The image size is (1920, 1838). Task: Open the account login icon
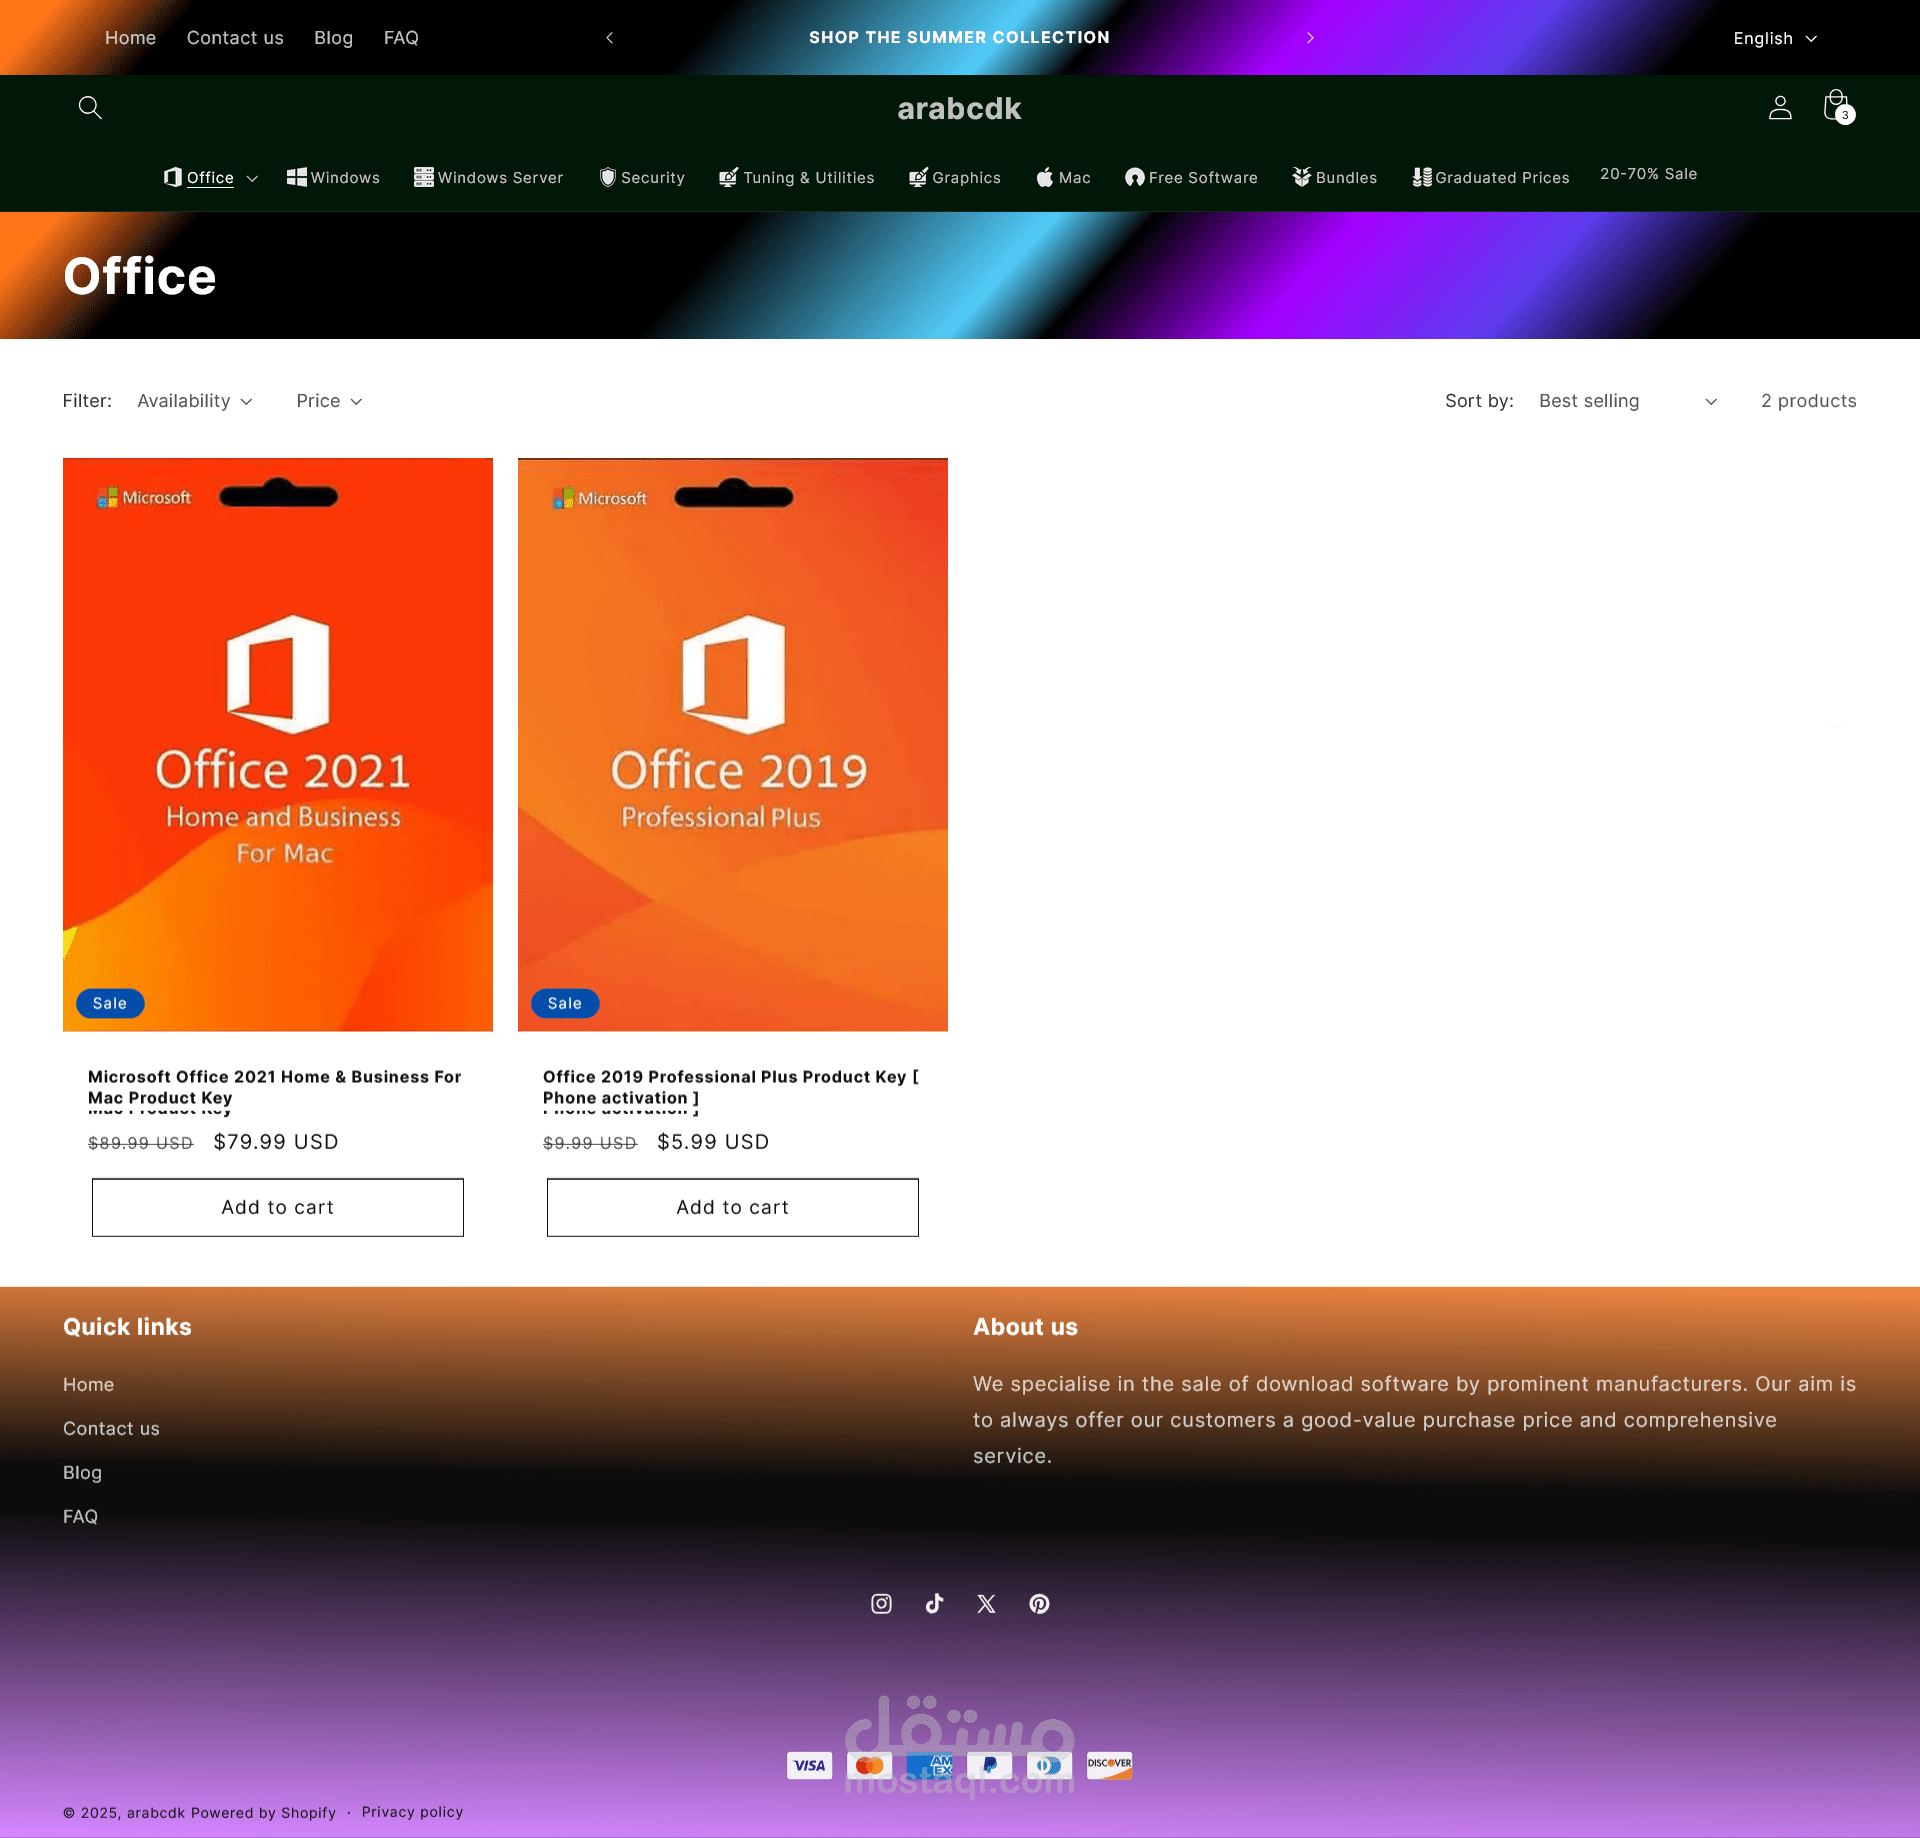coord(1780,107)
